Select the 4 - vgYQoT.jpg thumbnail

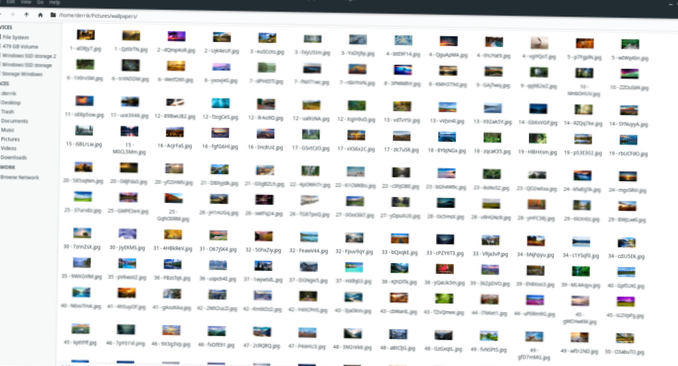tap(539, 42)
